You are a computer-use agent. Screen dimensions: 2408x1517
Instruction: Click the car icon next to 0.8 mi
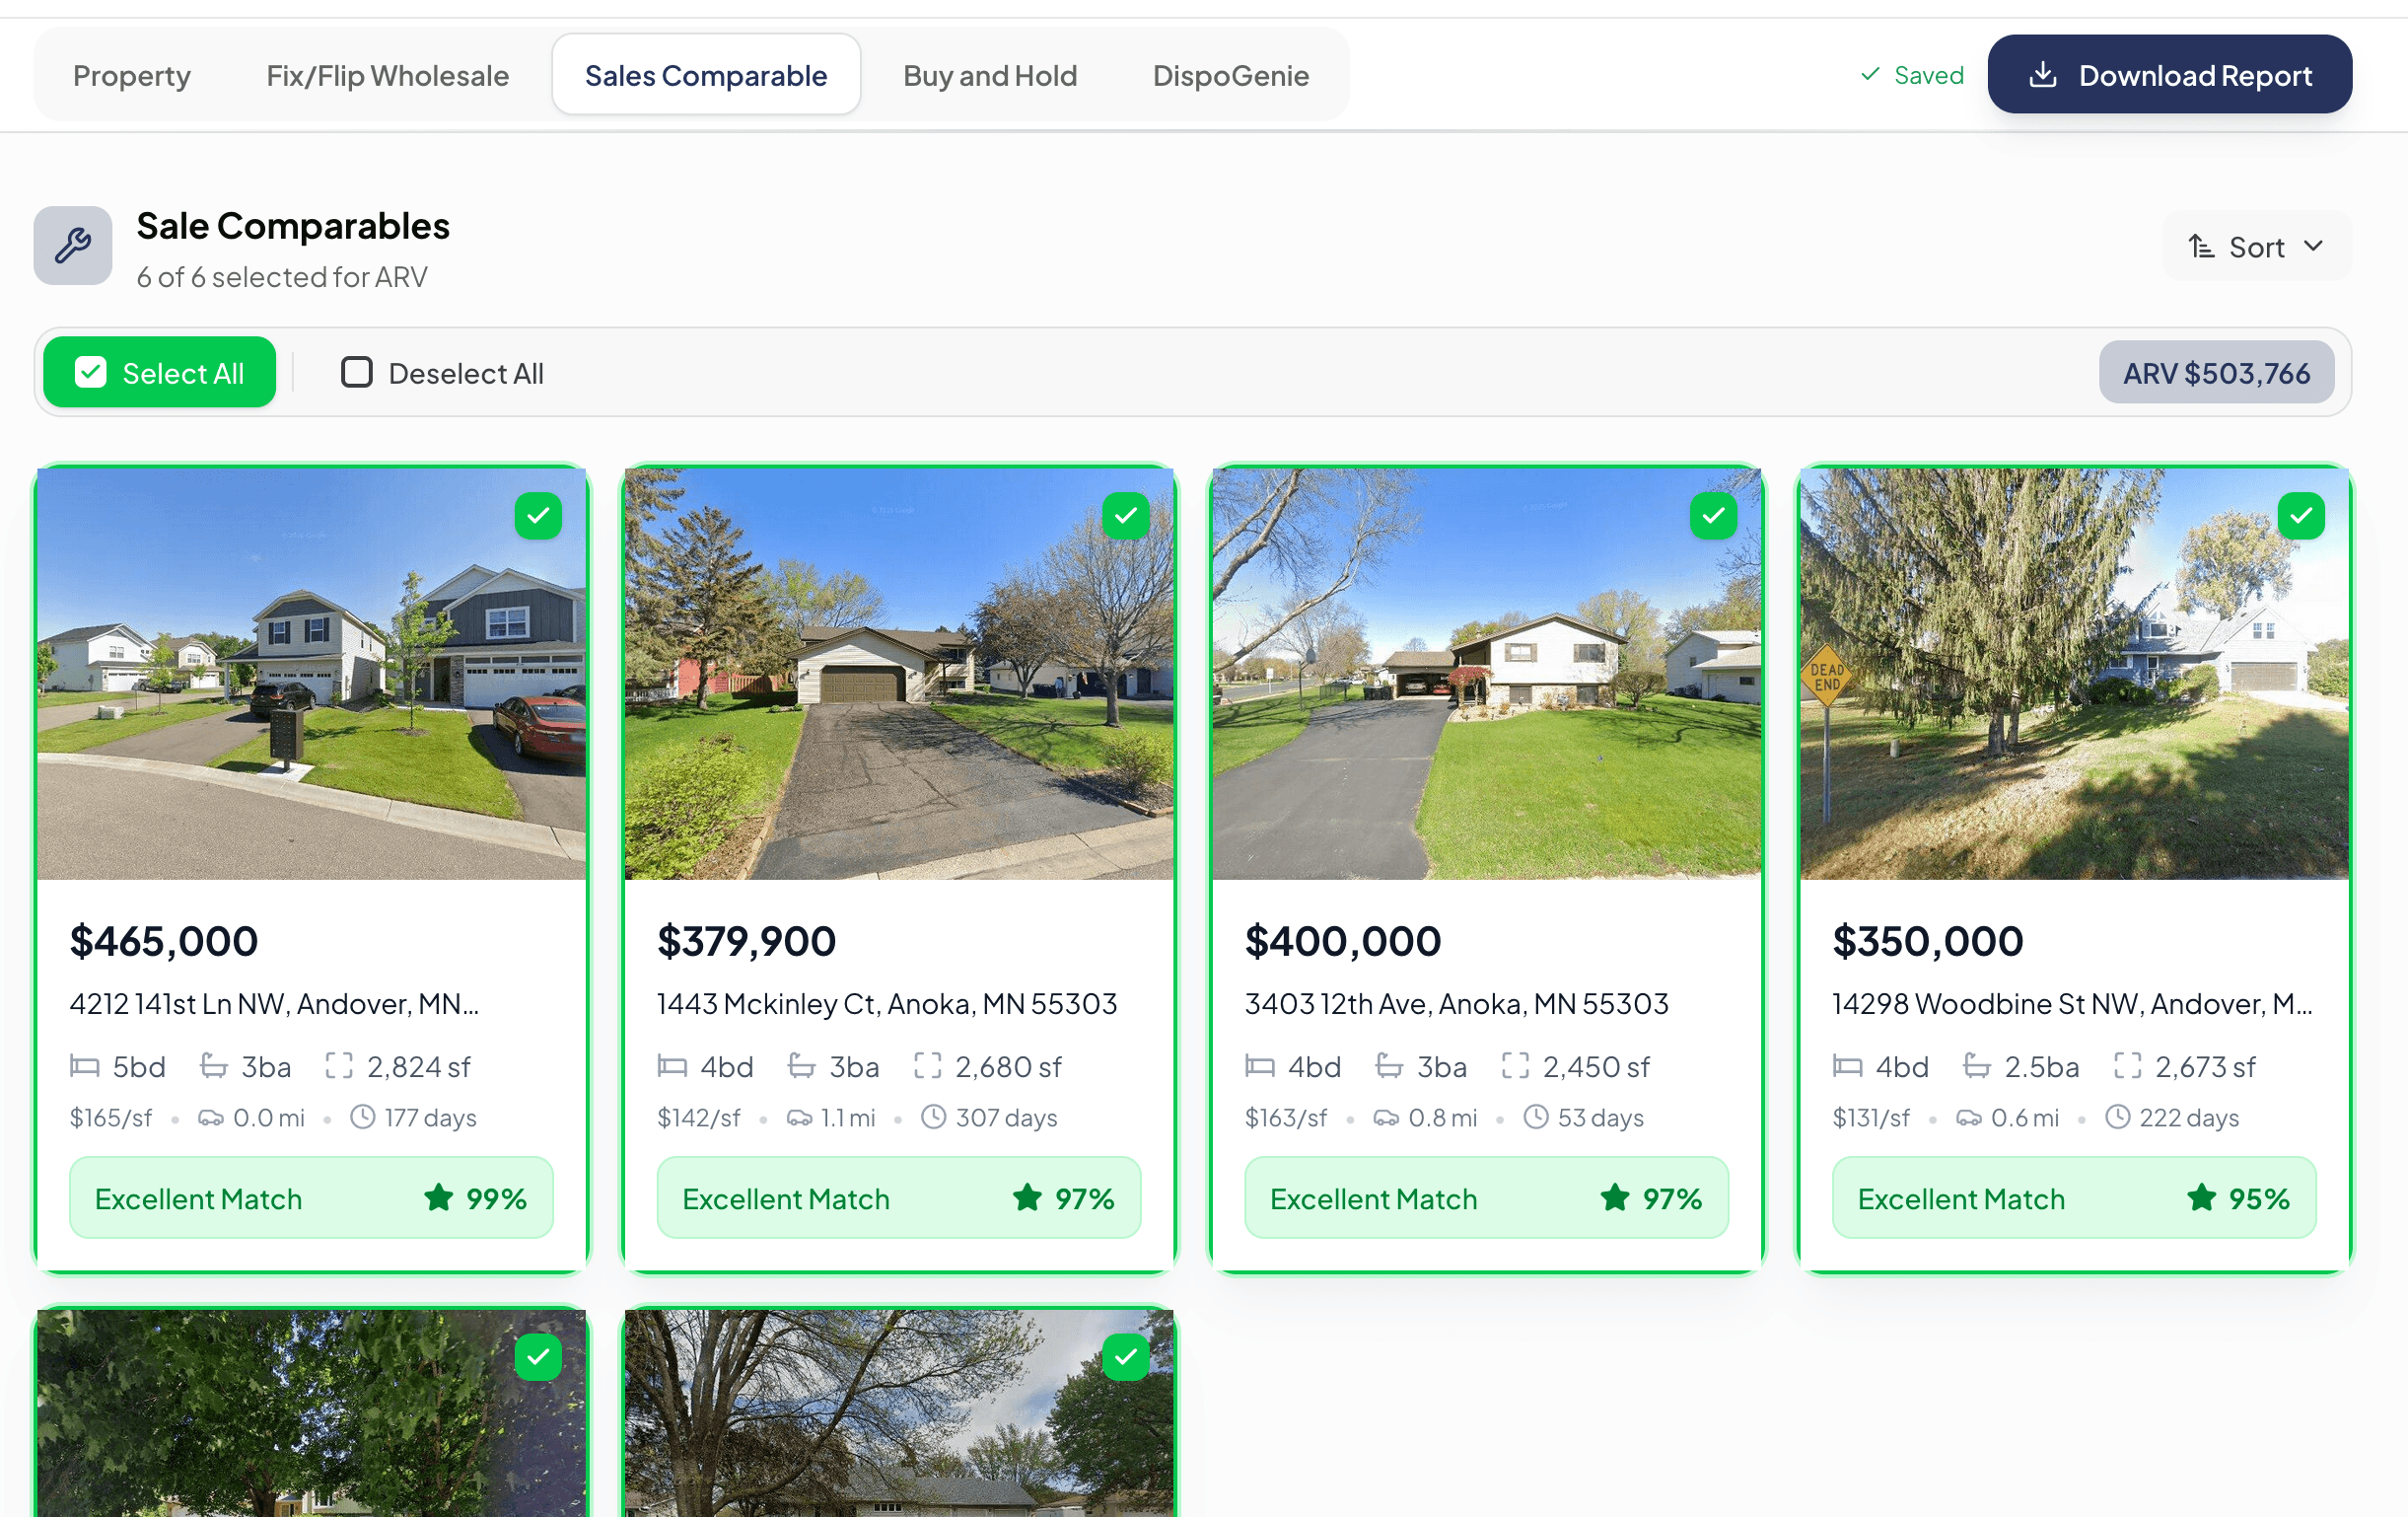pos(1386,1118)
